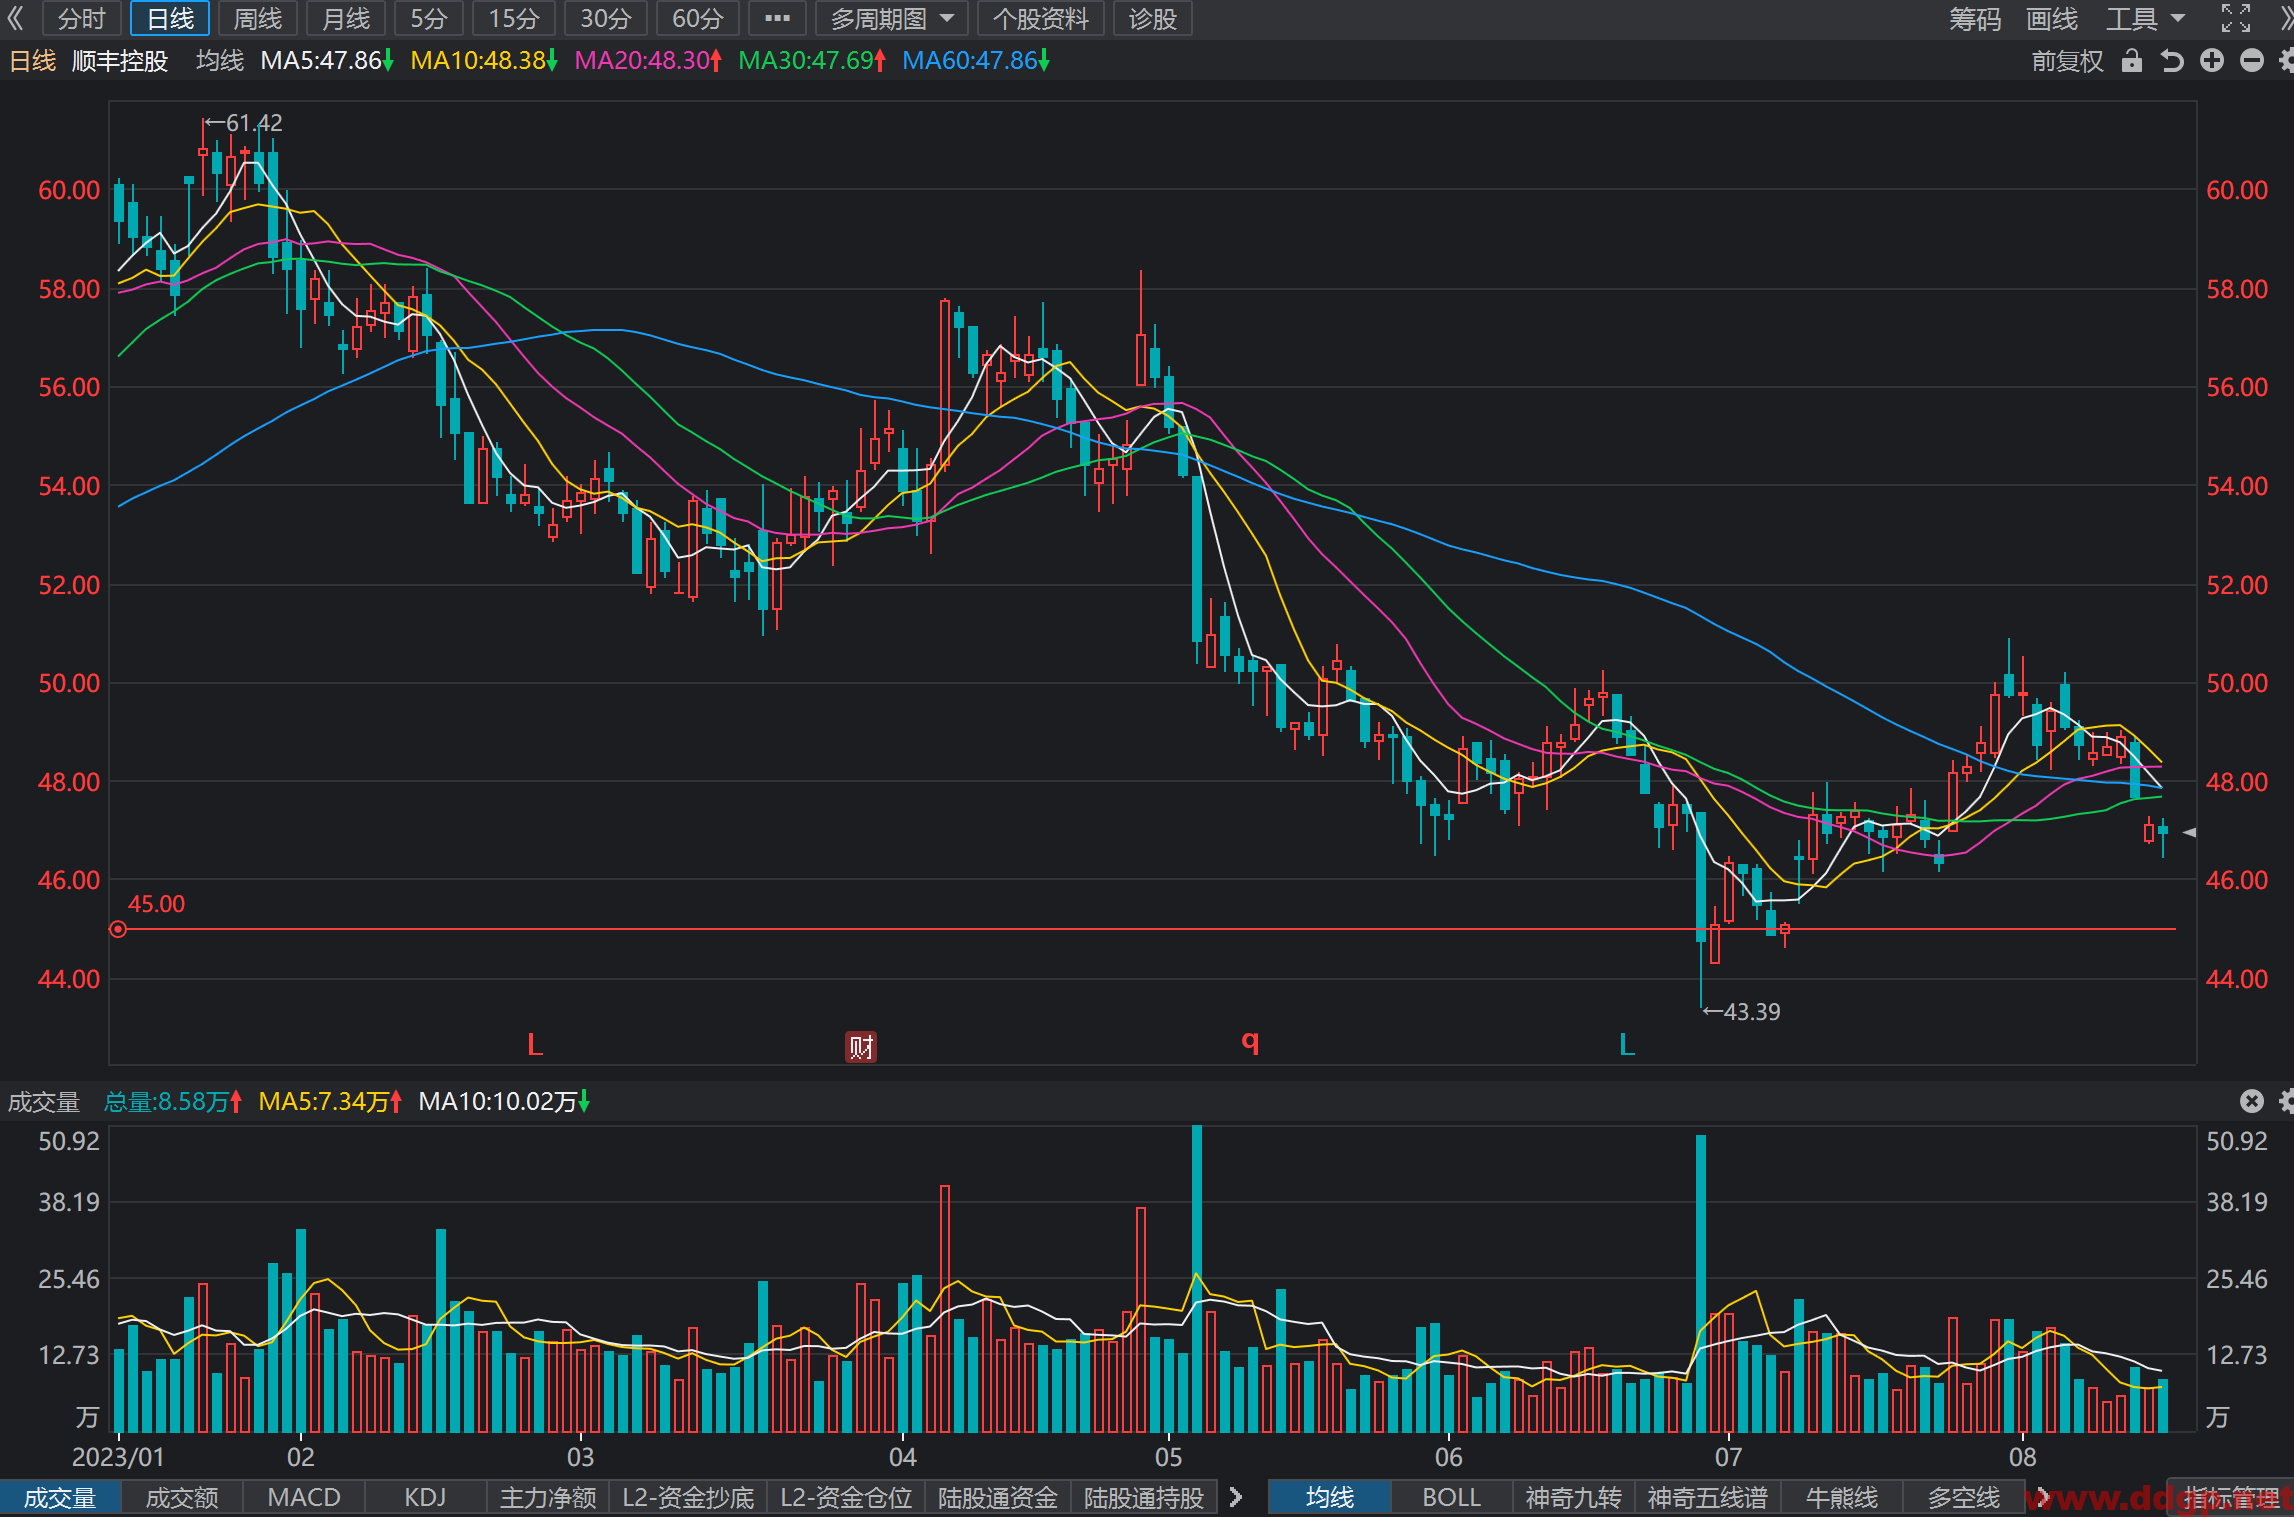Click volume 总量:8.58万 value
Viewport: 2294px width, 1517px height.
click(173, 1102)
